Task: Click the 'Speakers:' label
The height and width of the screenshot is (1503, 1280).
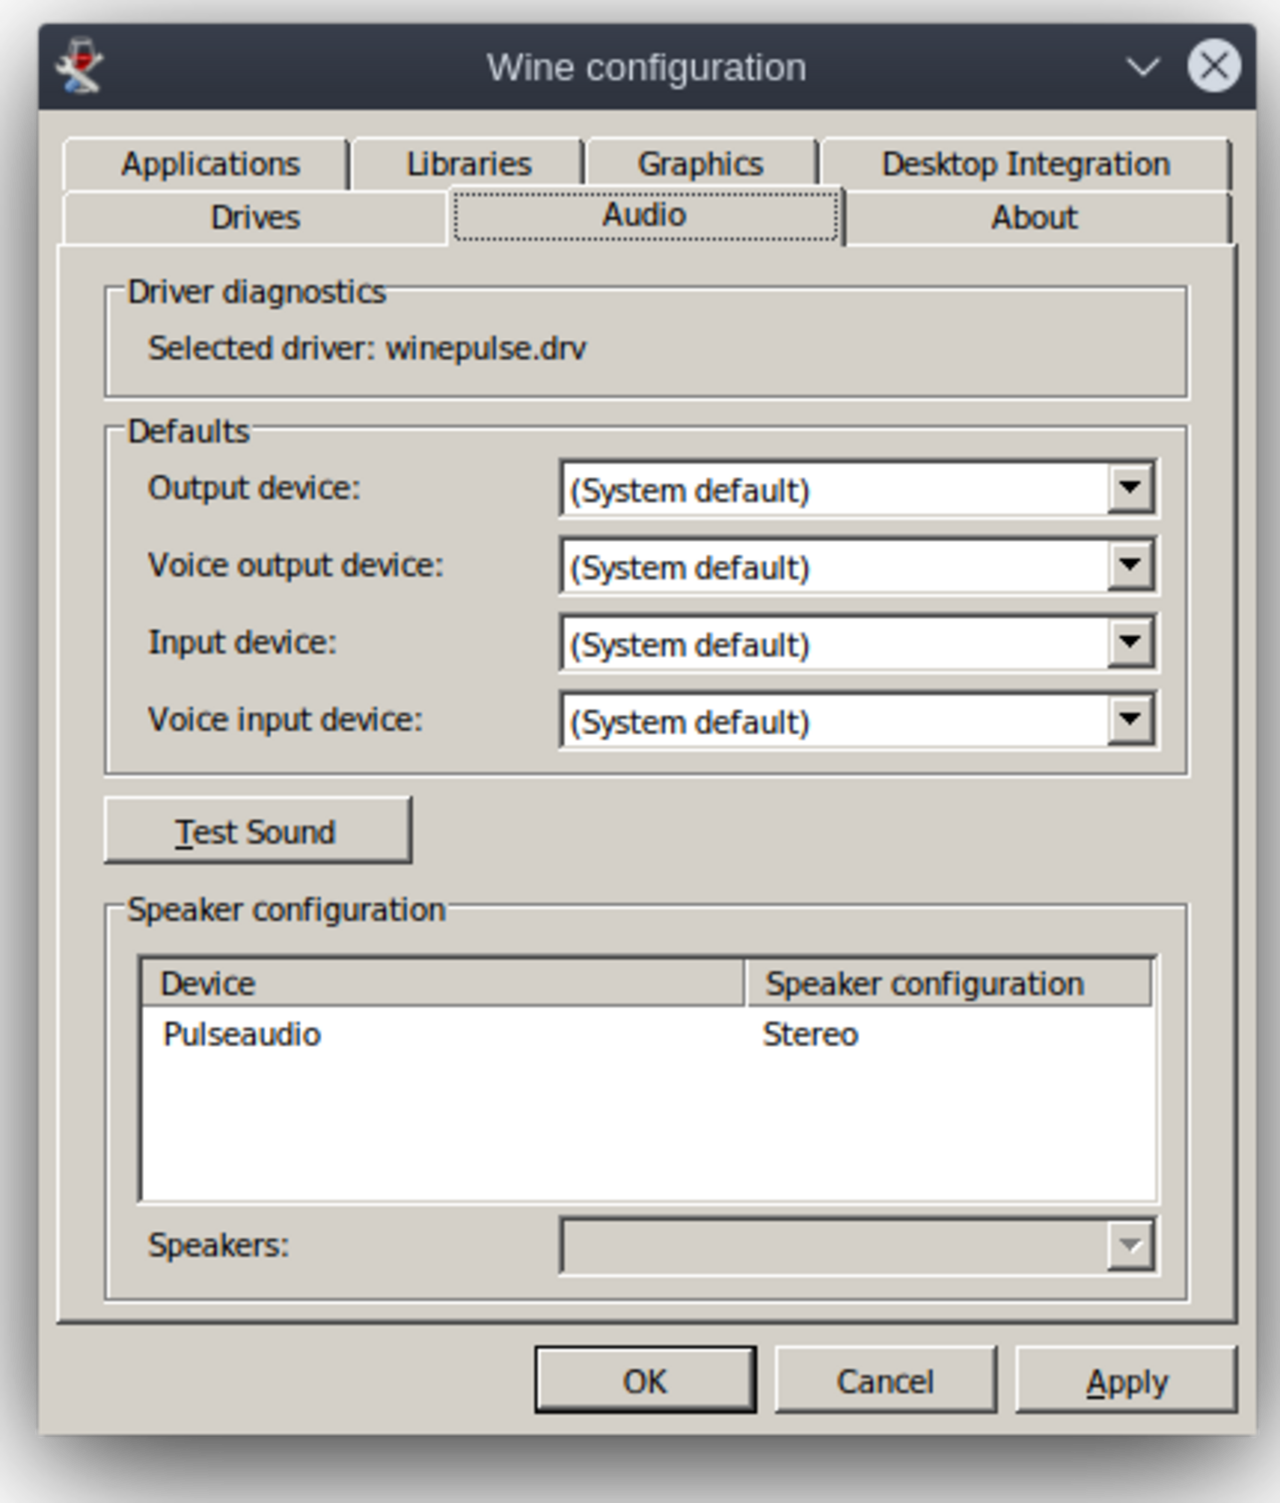Action: tap(218, 1245)
